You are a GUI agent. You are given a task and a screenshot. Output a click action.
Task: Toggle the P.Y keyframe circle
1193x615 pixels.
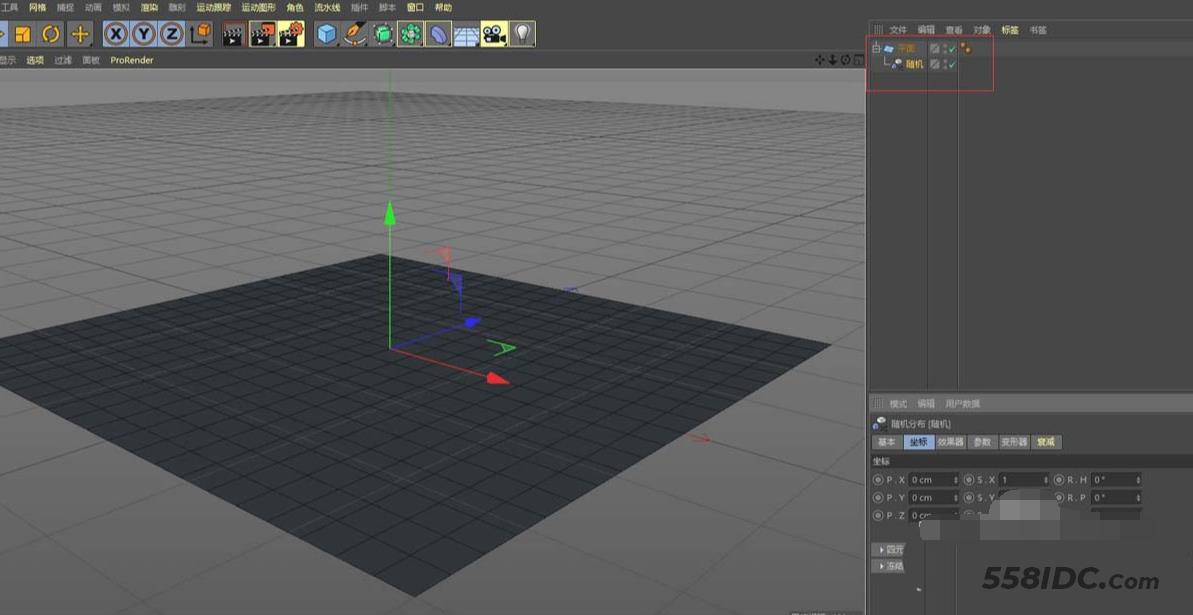coord(878,498)
